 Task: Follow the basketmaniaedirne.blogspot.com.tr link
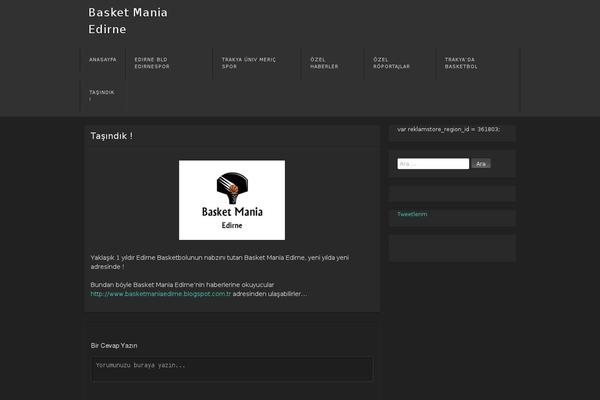coord(161,294)
